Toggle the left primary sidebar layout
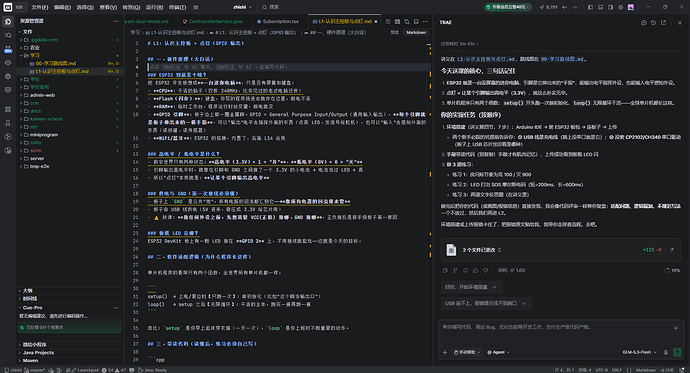Viewport: 690px width, 373px height. click(x=590, y=7)
